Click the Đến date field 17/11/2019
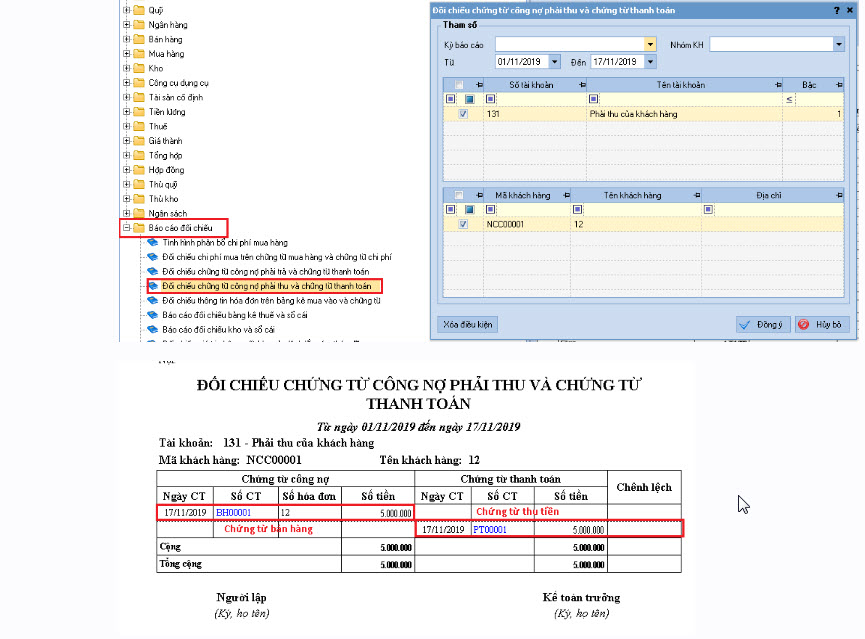The height and width of the screenshot is (639, 865). pyautogui.click(x=617, y=62)
